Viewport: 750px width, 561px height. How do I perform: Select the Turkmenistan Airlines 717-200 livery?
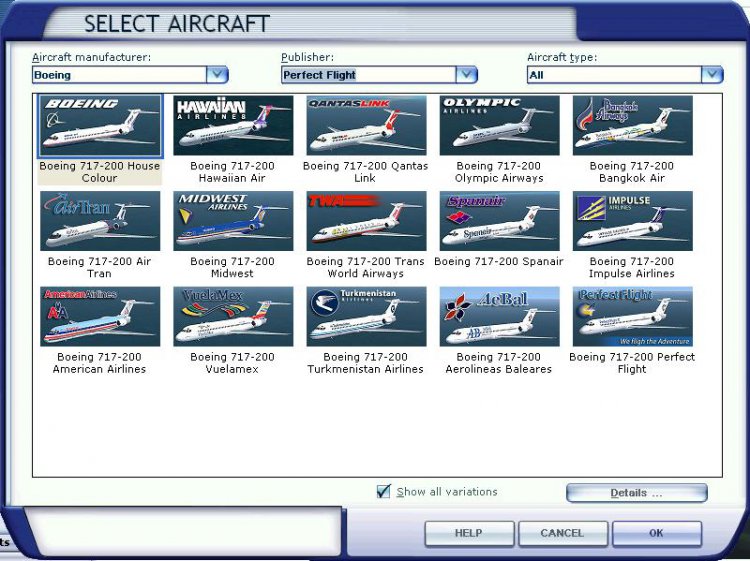point(366,316)
